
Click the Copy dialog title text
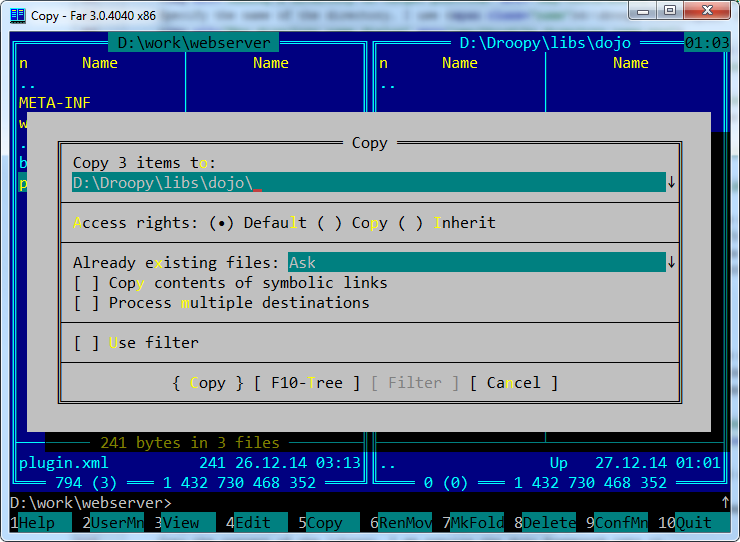(370, 143)
